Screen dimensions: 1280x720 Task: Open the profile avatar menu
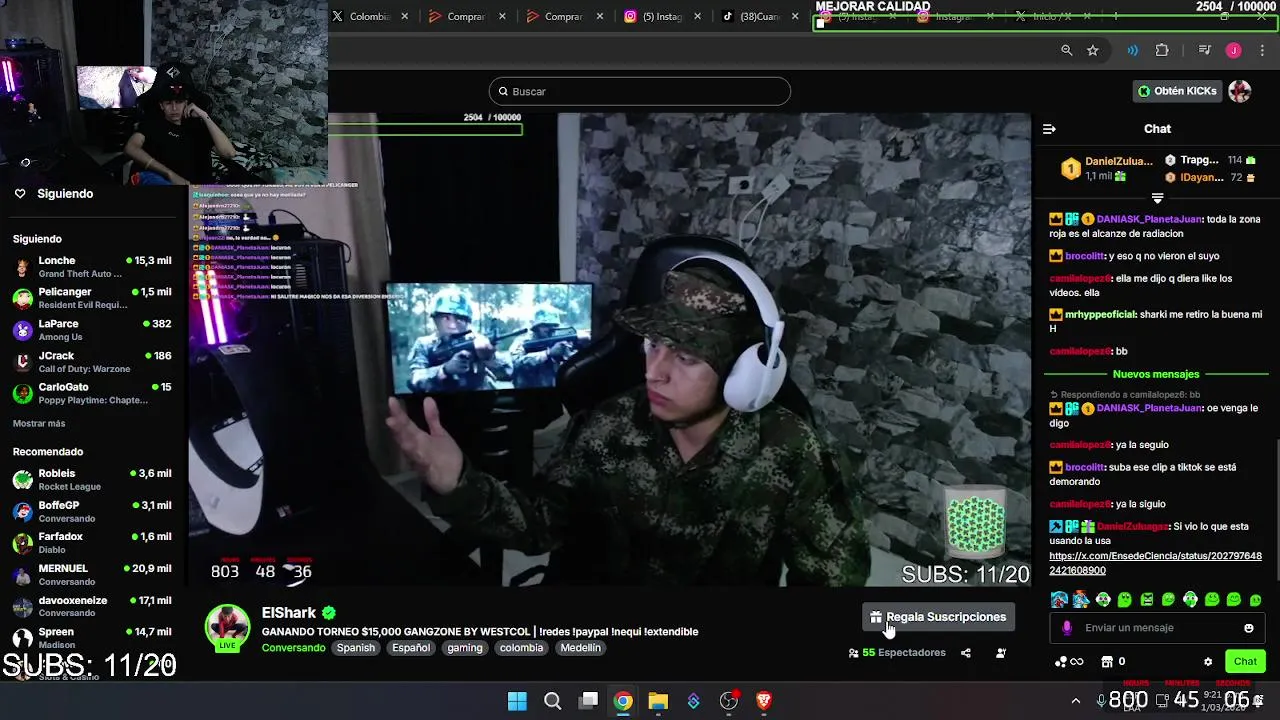coord(1240,91)
